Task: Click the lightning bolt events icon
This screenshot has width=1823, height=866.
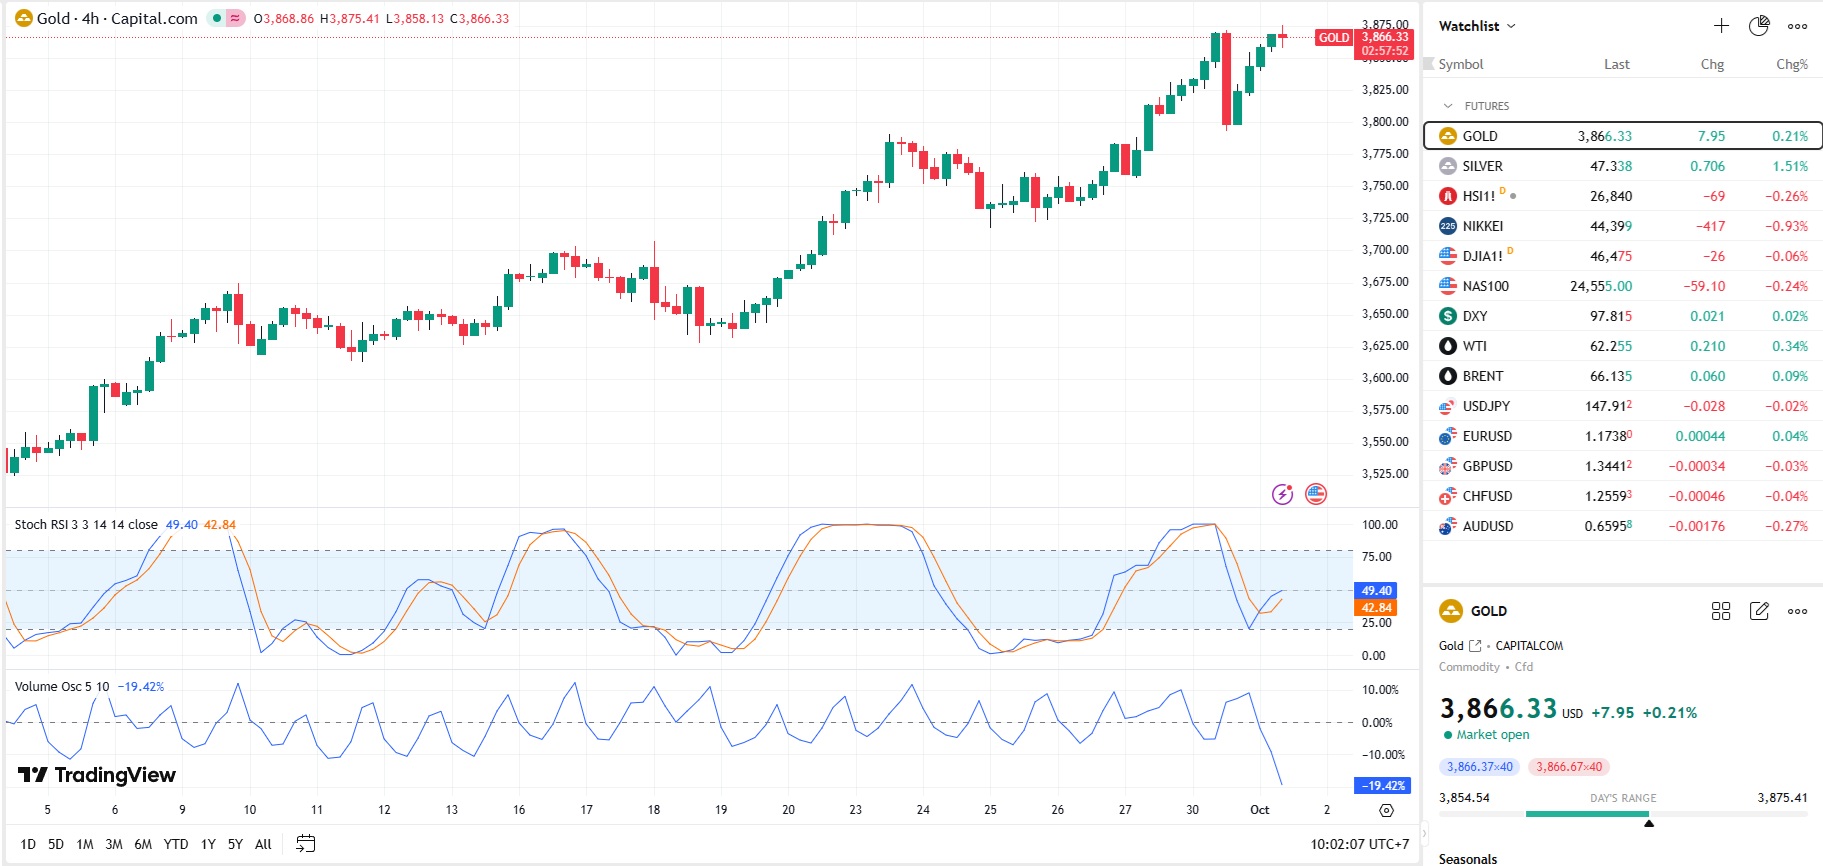Action: (1282, 494)
